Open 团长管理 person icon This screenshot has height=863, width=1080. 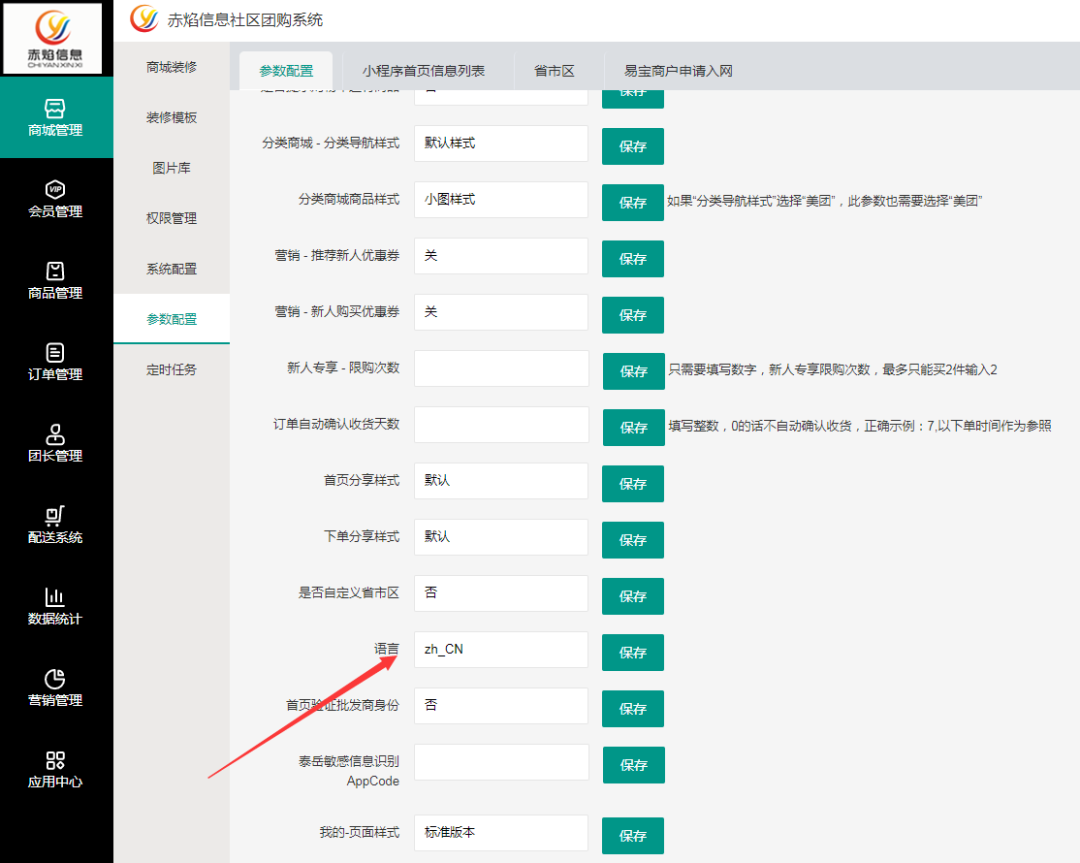(x=56, y=434)
